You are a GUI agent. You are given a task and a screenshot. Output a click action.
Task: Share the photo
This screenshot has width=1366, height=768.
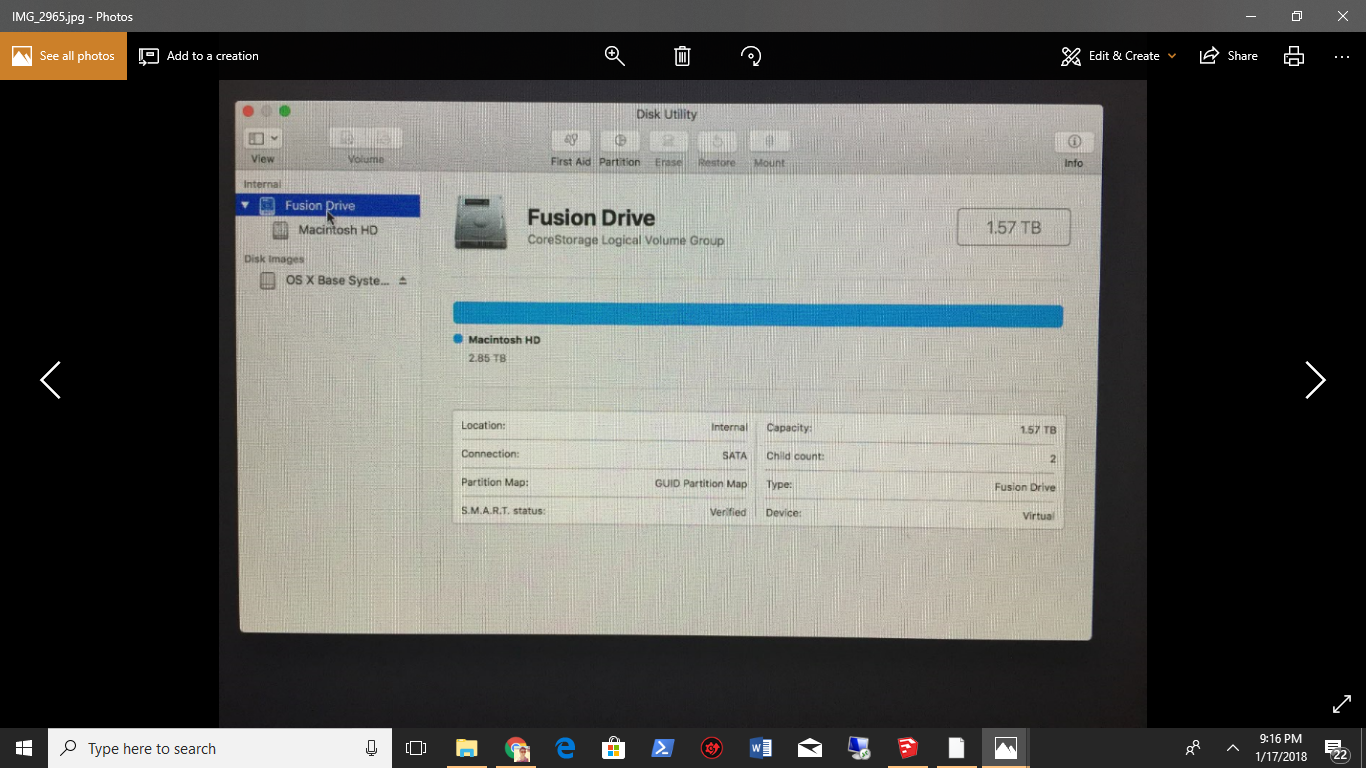pyautogui.click(x=1229, y=56)
